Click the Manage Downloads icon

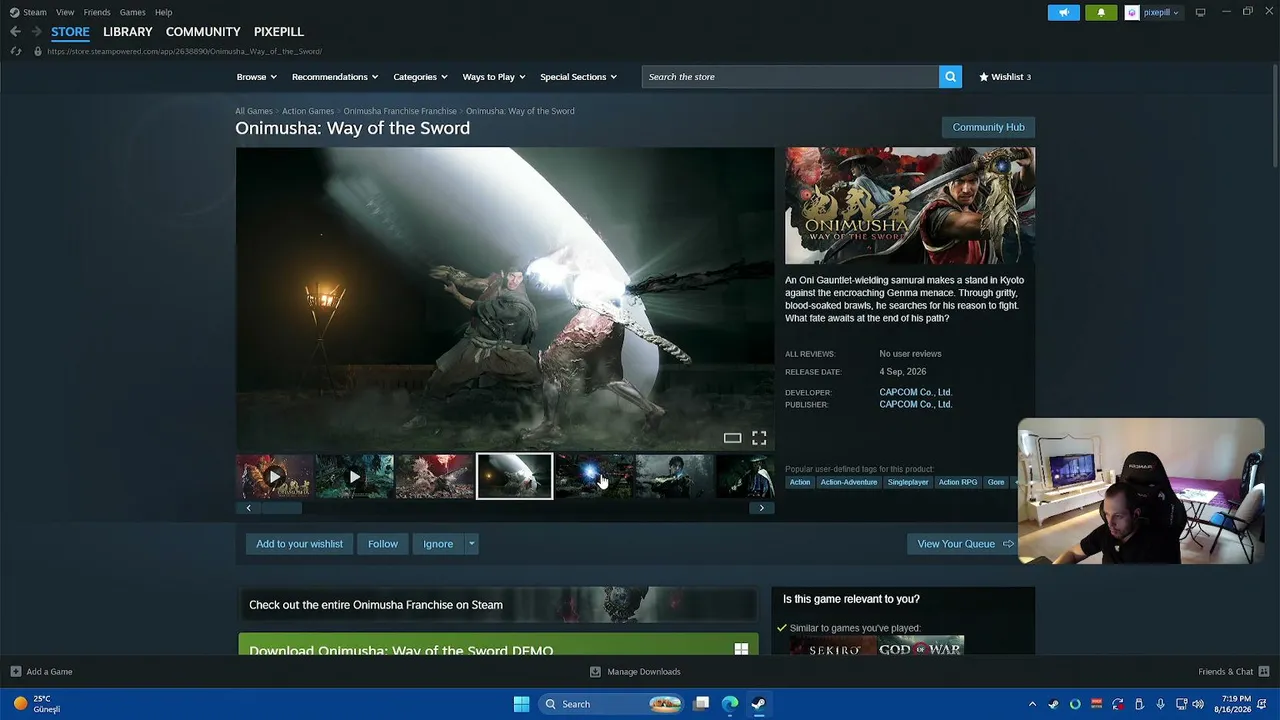595,672
